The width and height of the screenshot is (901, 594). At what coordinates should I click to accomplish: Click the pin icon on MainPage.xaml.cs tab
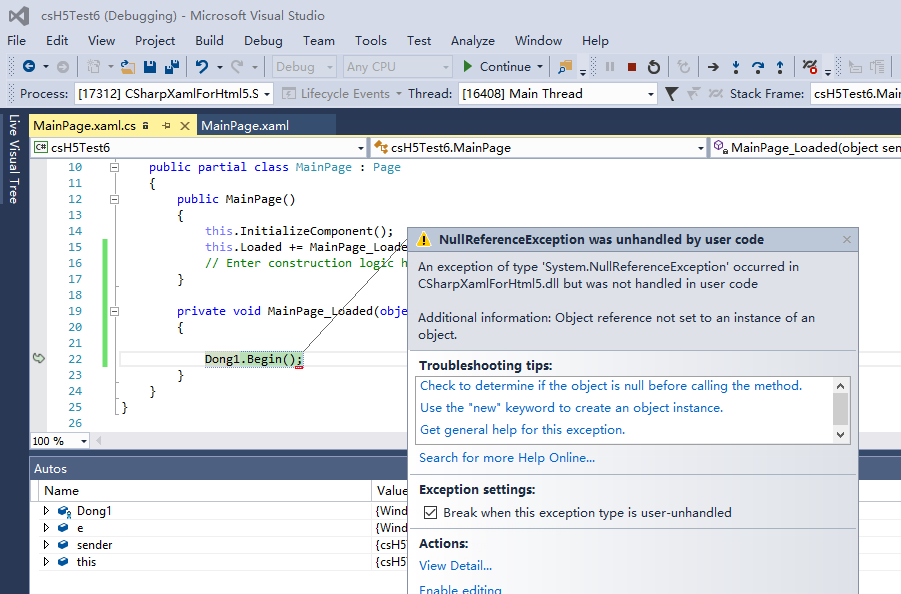[167, 125]
